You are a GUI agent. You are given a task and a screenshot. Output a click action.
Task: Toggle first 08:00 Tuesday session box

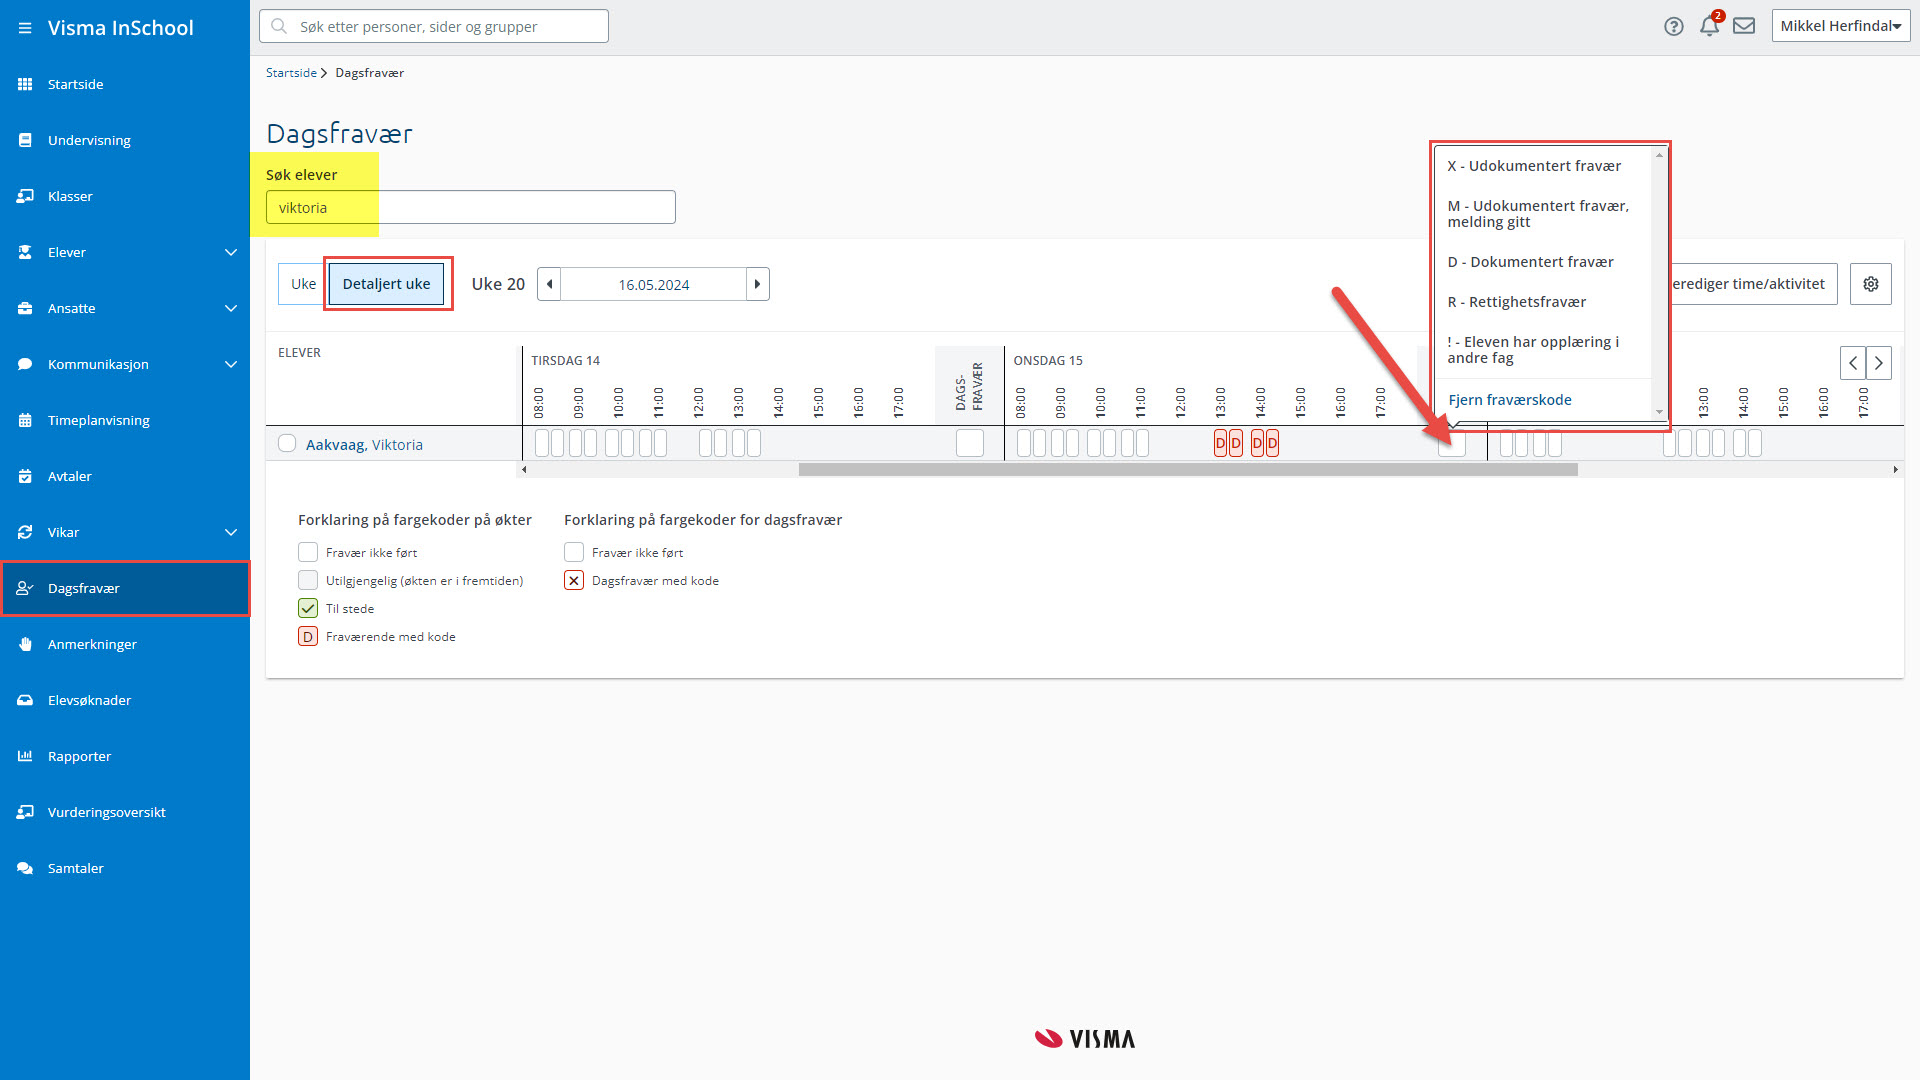(x=542, y=443)
